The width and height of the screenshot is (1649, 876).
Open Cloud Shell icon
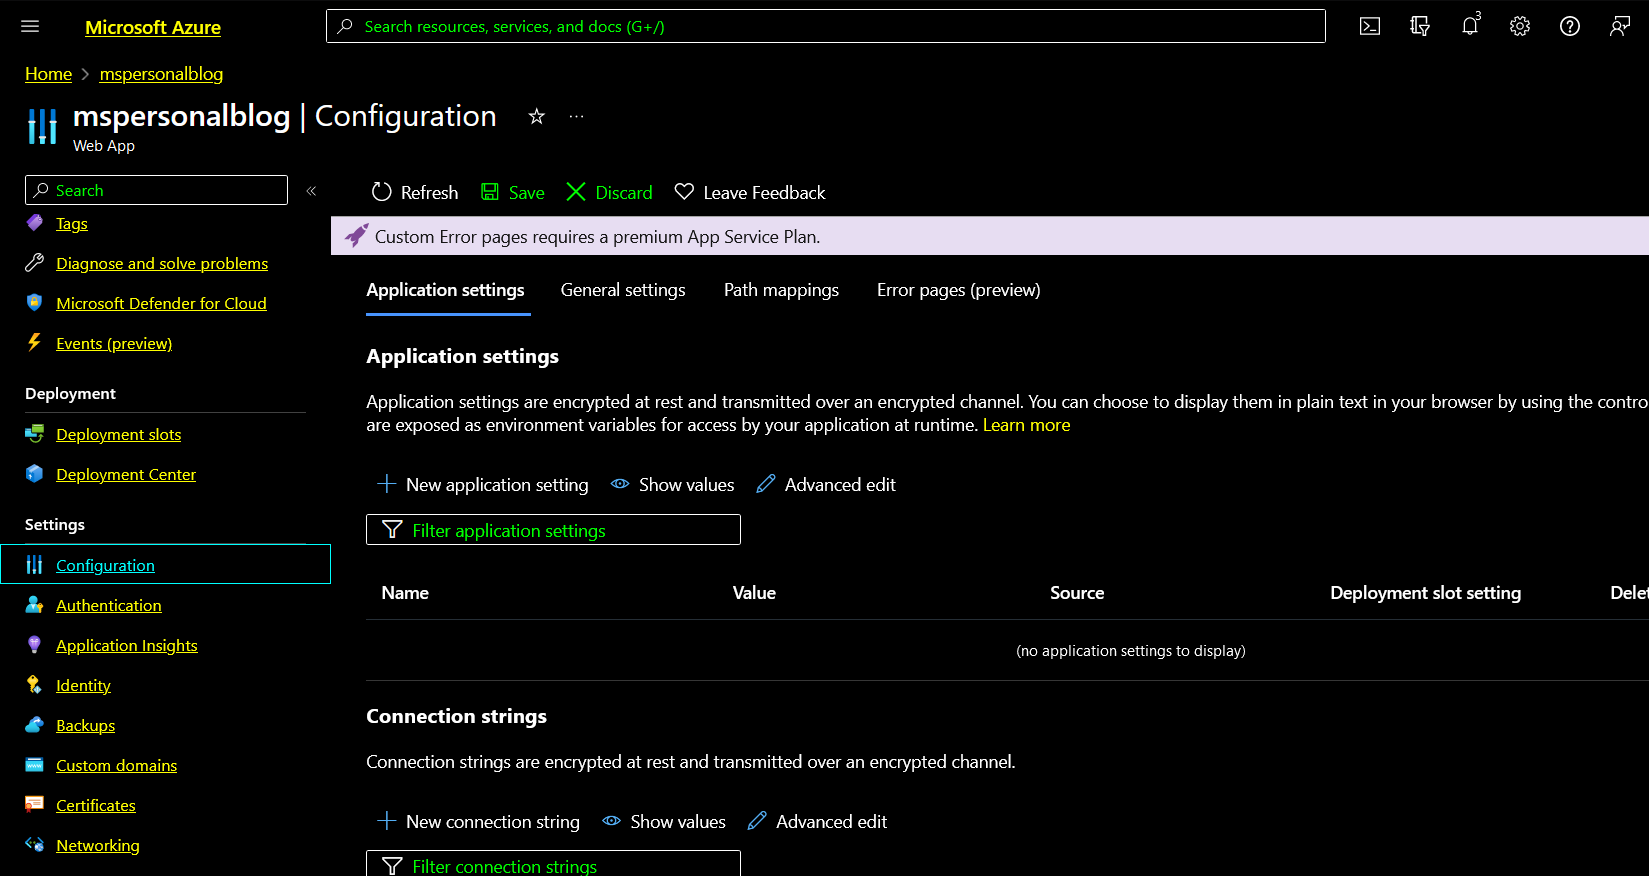[x=1370, y=26]
